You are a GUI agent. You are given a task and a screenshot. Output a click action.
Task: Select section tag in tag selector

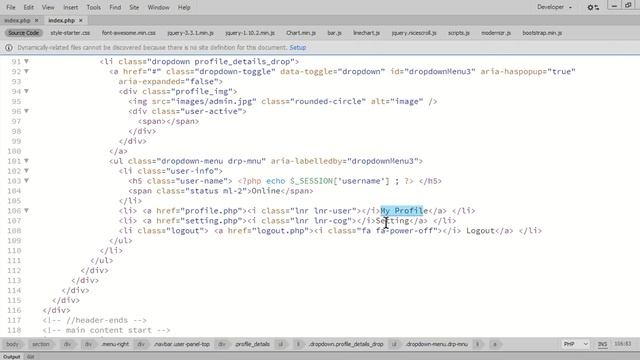pyautogui.click(x=41, y=344)
